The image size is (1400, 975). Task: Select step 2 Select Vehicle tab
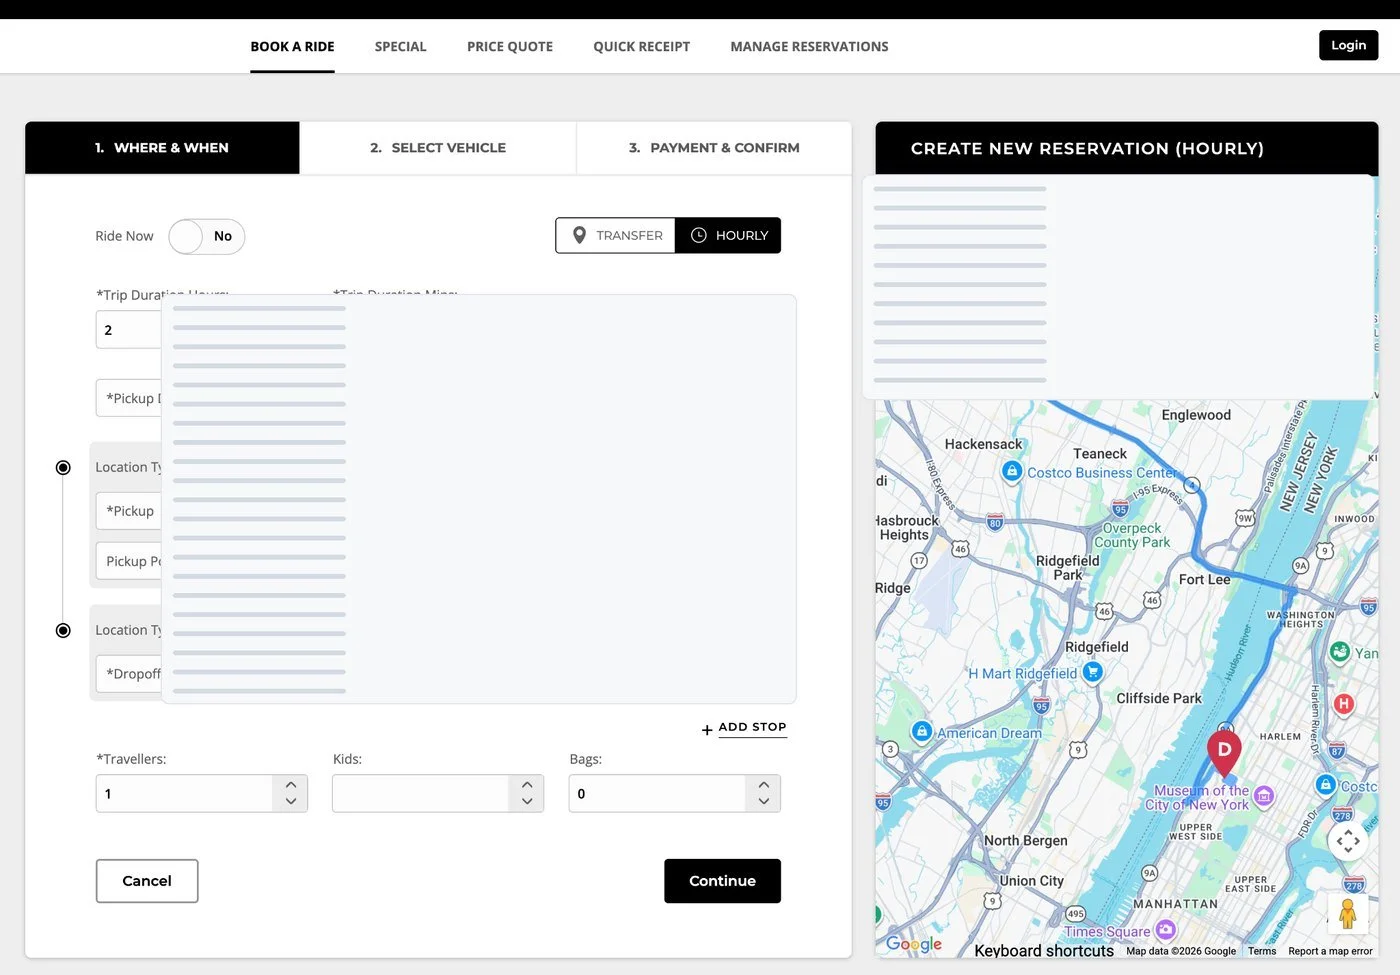[438, 148]
